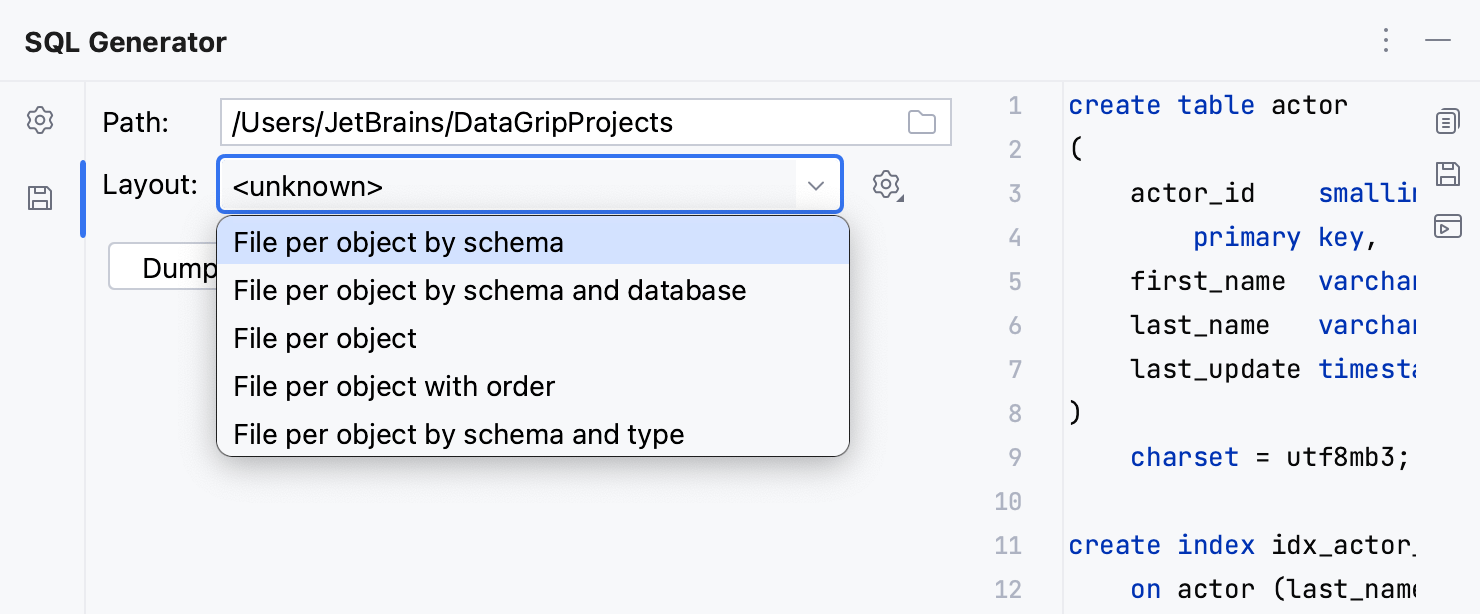
Task: Expand the Layout dropdown chevron
Action: [815, 184]
